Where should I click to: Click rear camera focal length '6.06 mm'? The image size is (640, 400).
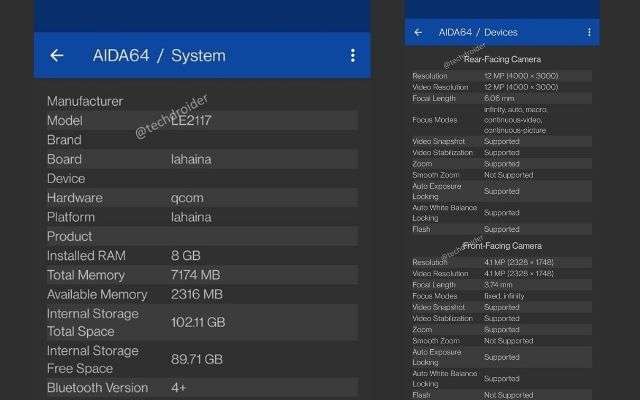[x=499, y=98]
